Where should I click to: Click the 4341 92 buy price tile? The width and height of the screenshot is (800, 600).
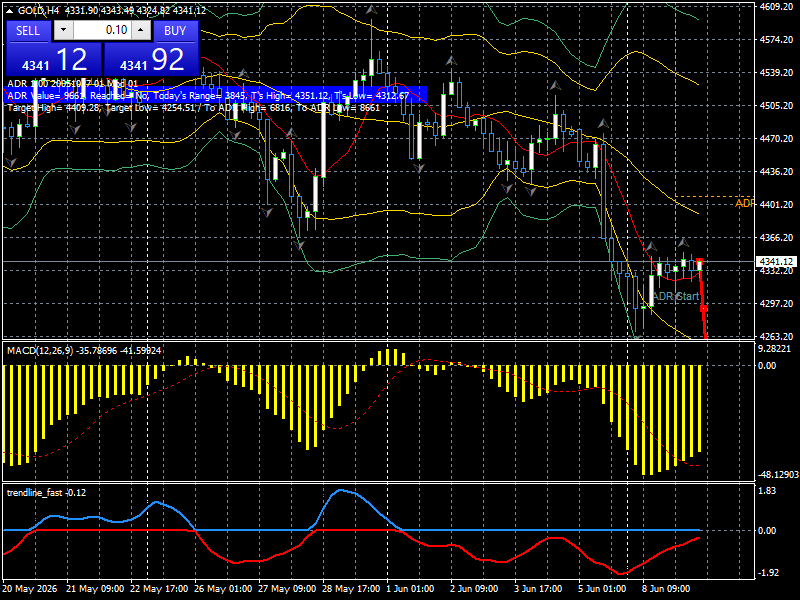[x=151, y=59]
